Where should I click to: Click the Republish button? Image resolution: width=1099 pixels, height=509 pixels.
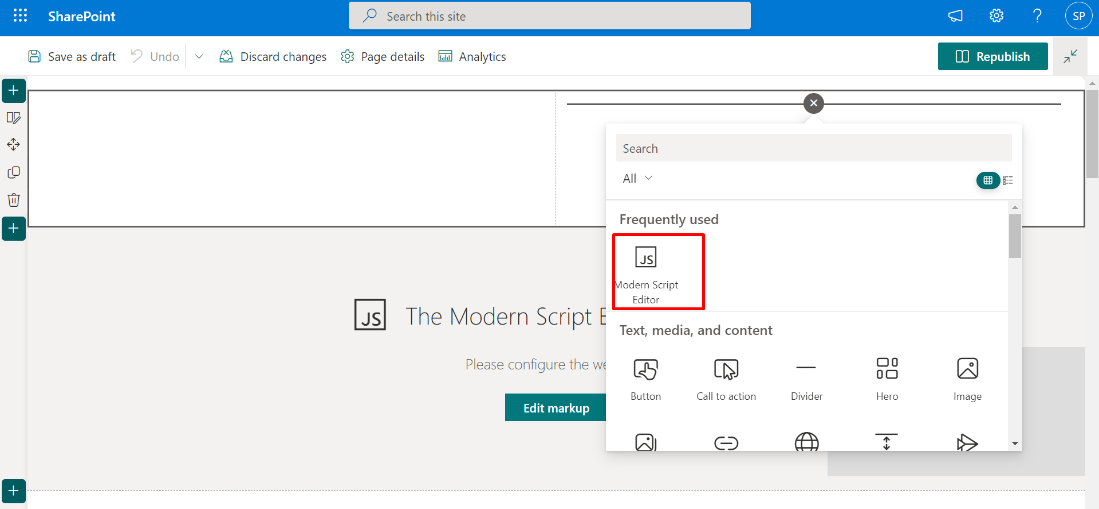click(992, 57)
